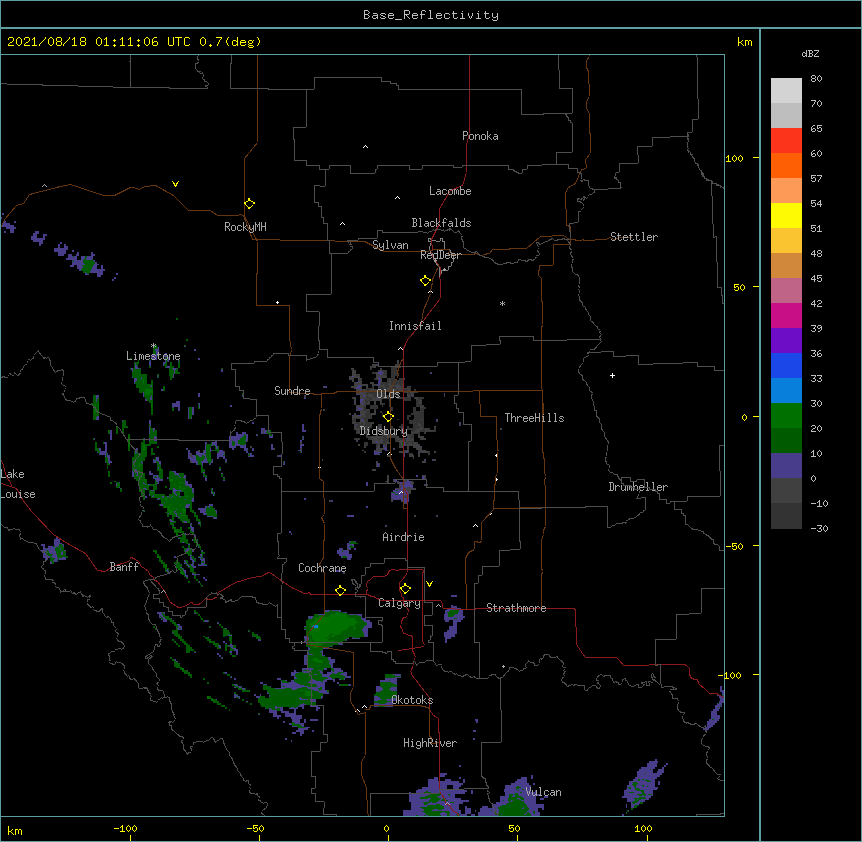This screenshot has height=842, width=862.
Task: Click the dBZ legend heading
Action: coord(810,54)
